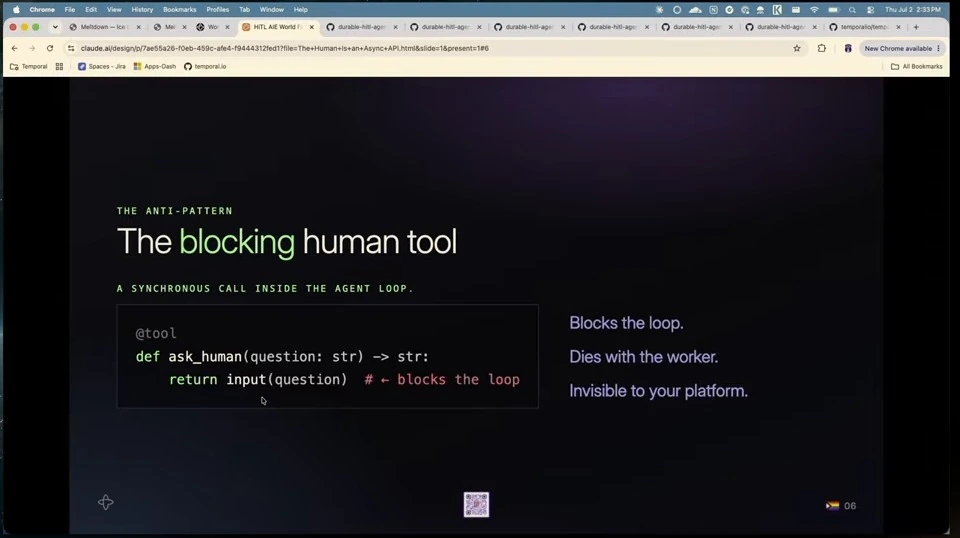Viewport: 960px width, 538px height.
Task: Open site information icon in address bar
Action: (x=71, y=48)
